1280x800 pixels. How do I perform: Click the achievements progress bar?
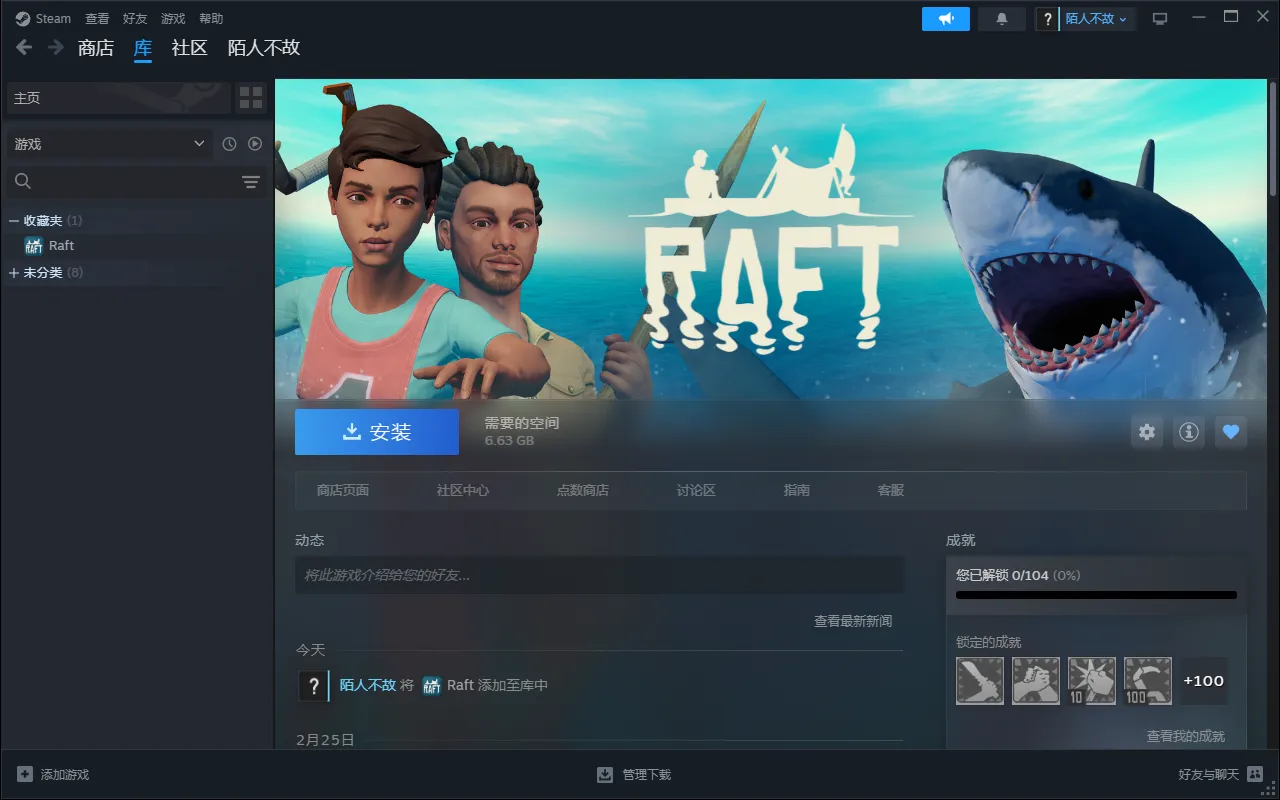click(1096, 595)
